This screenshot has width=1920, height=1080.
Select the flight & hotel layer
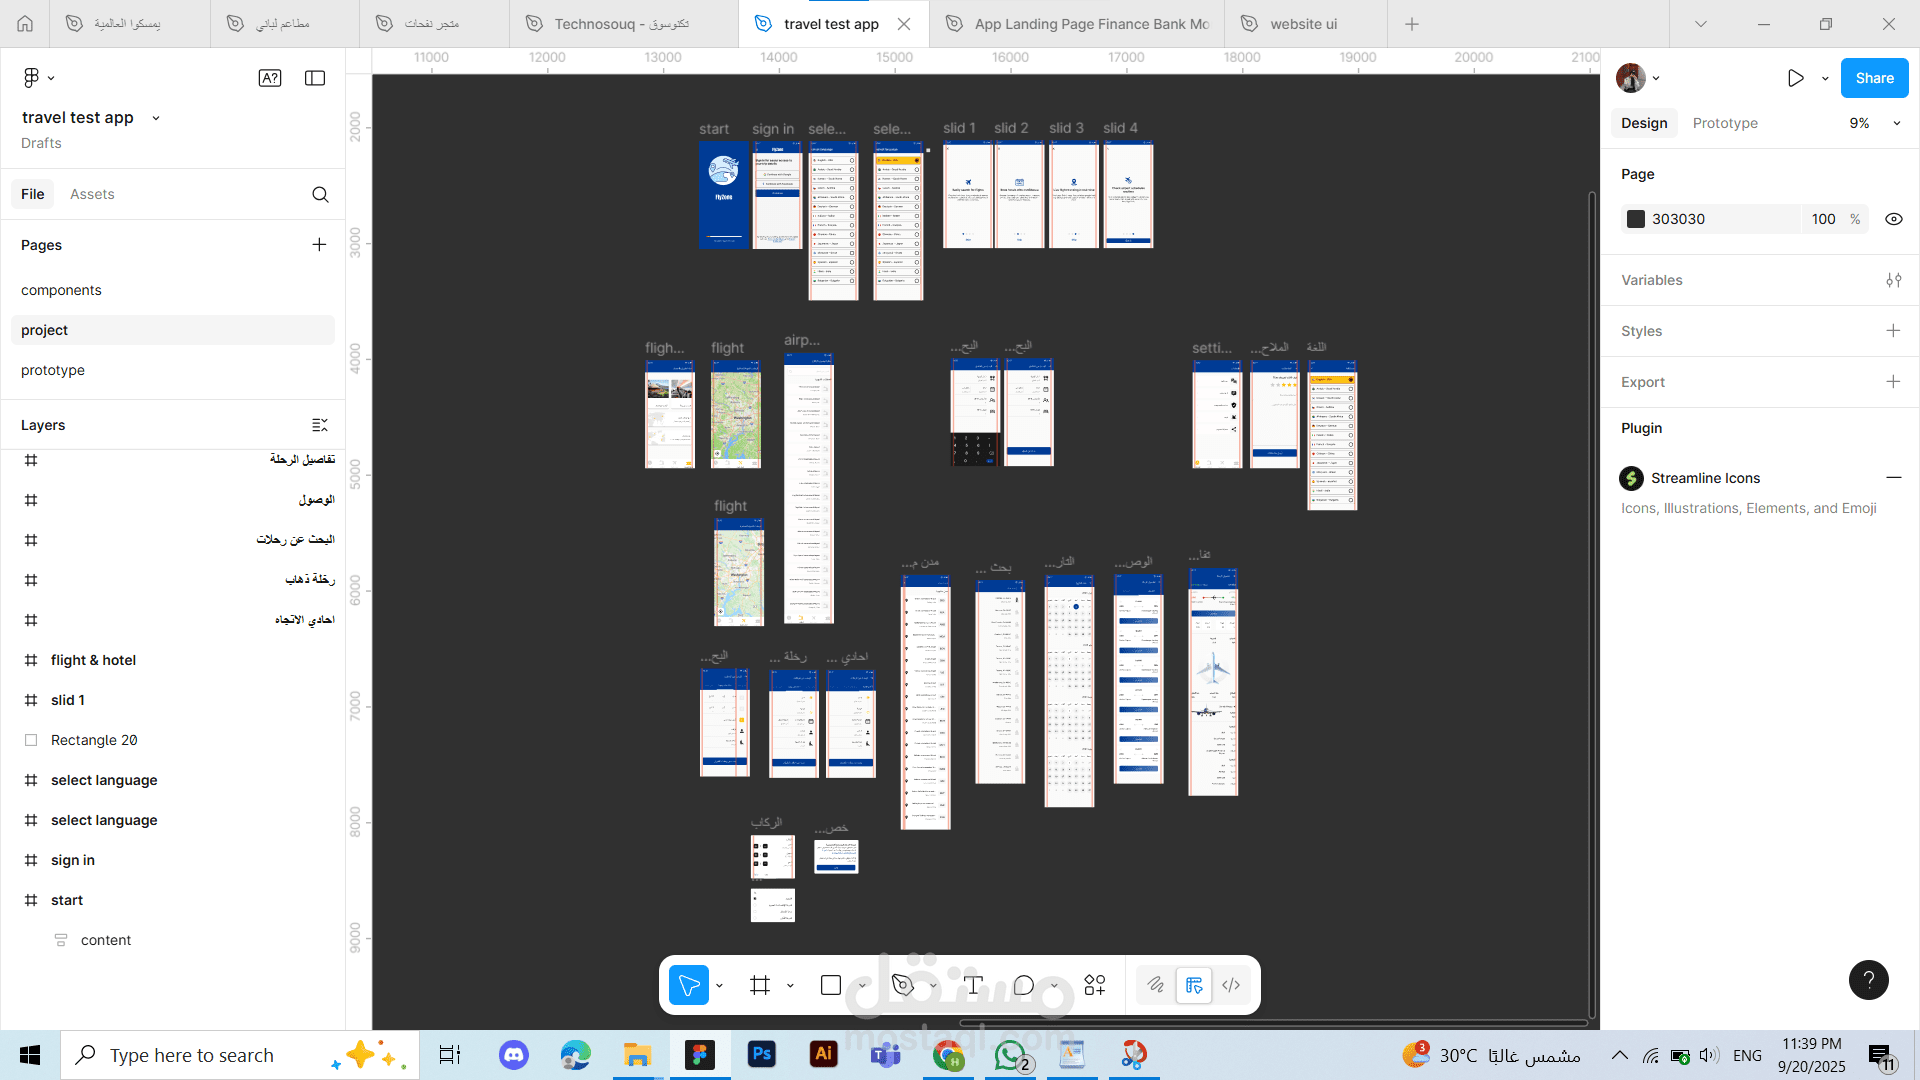(x=93, y=660)
